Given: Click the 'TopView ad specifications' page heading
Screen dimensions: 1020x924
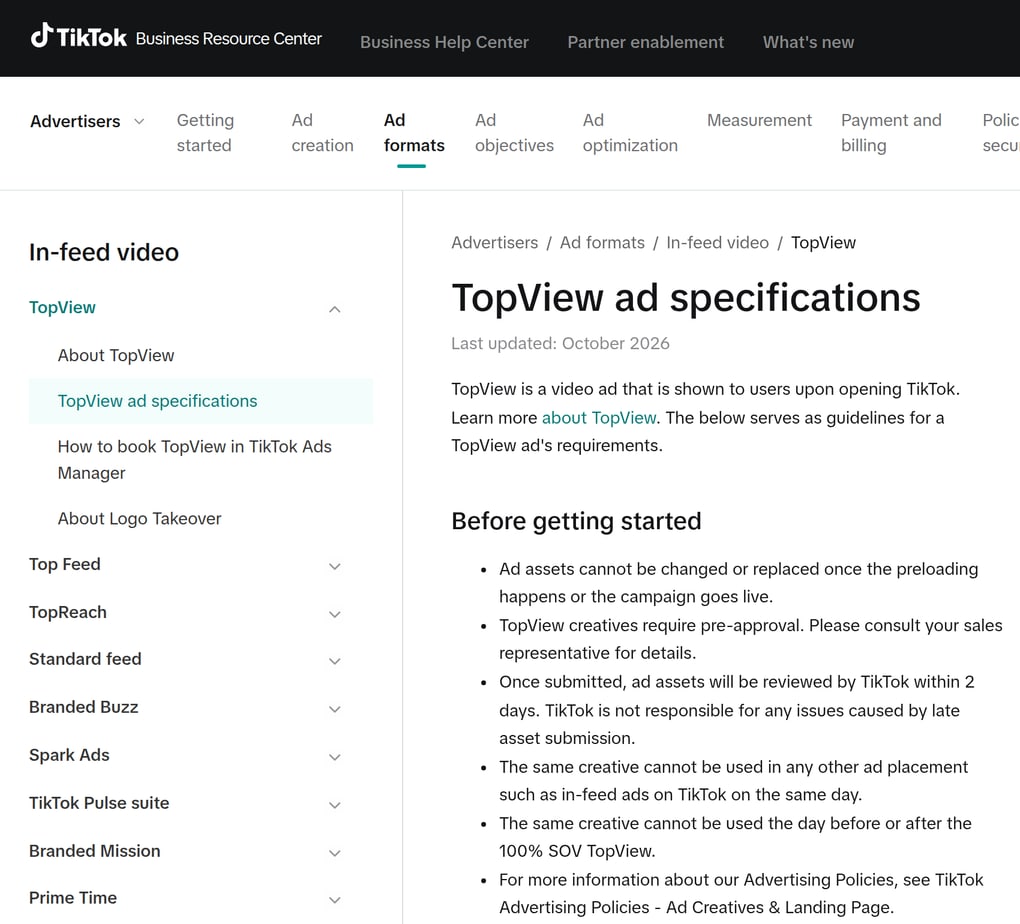Looking at the screenshot, I should (686, 299).
